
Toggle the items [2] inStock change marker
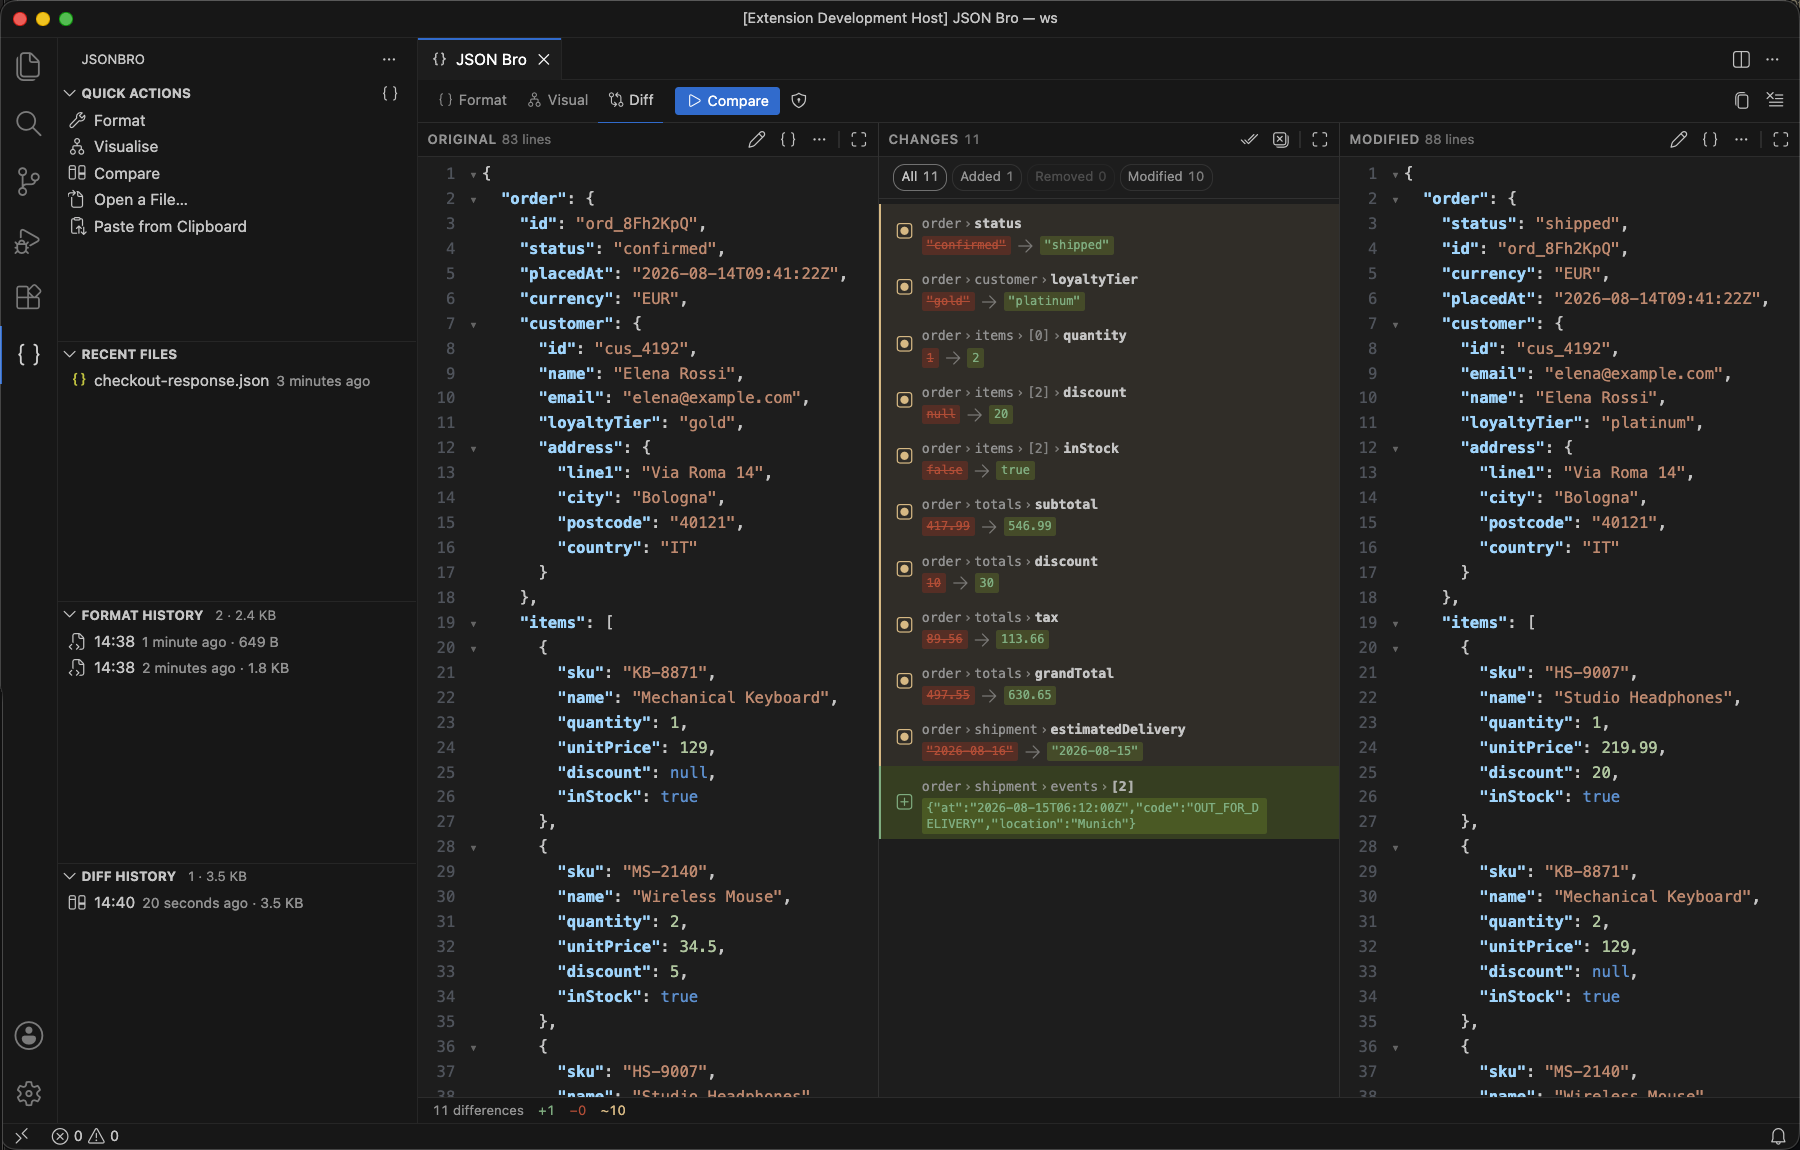[904, 455]
